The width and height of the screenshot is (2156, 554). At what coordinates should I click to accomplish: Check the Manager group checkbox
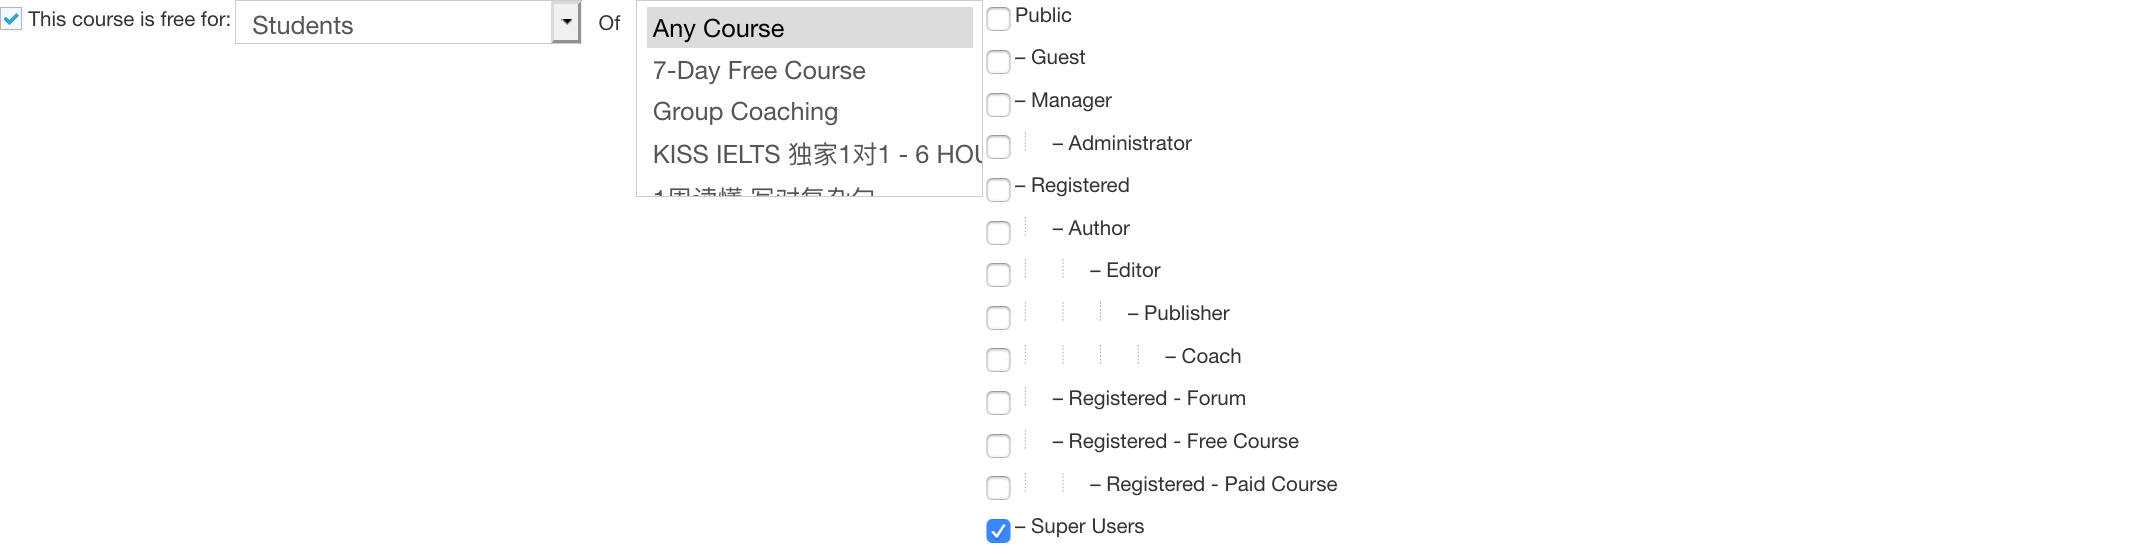[998, 104]
